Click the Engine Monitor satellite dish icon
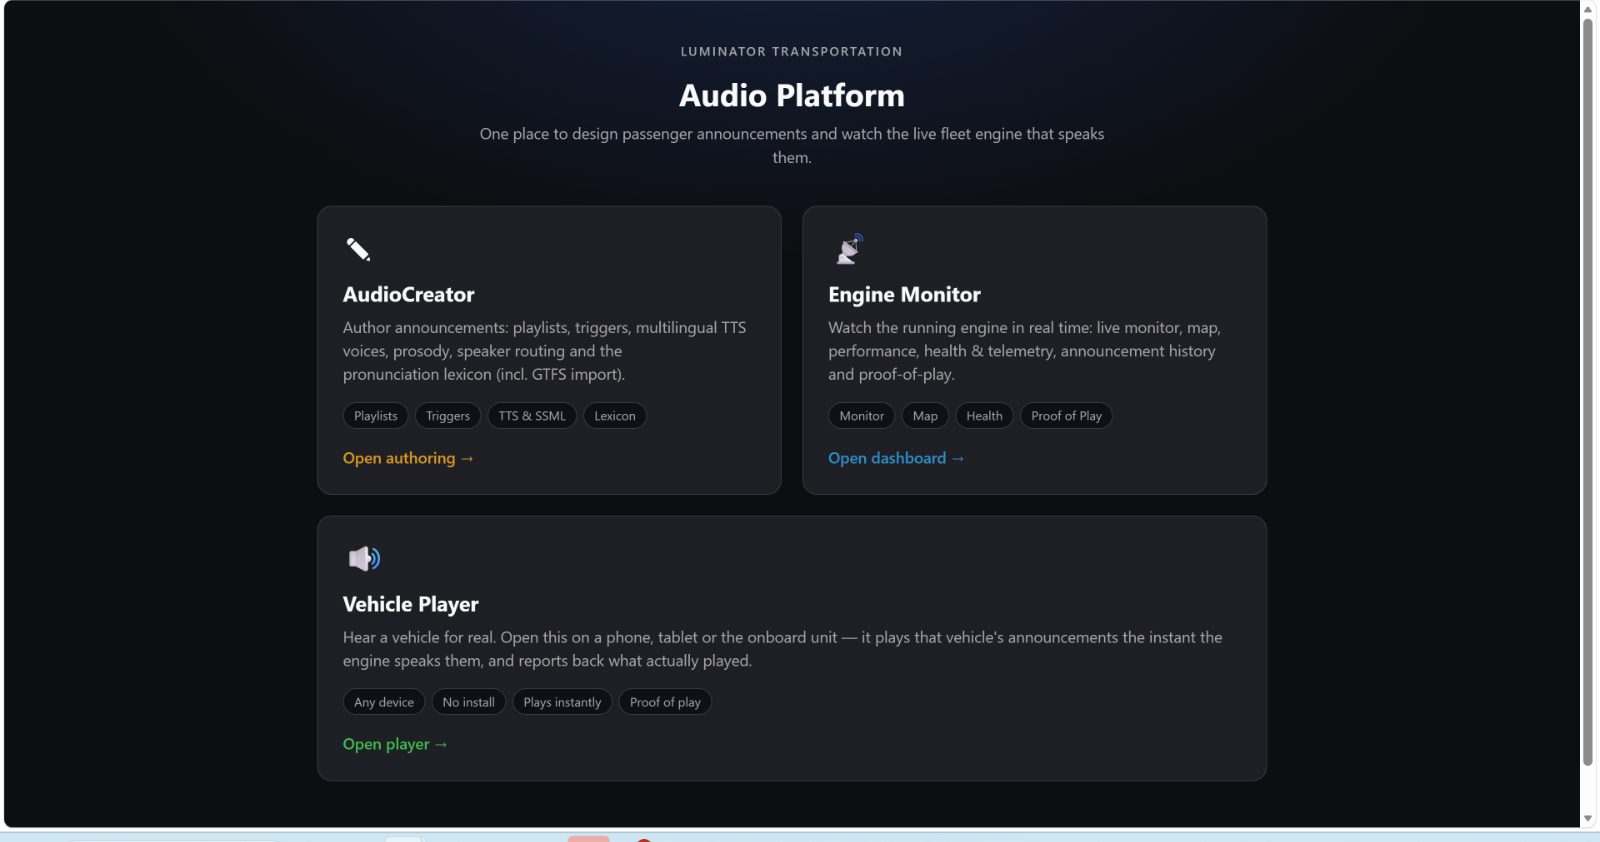 [849, 249]
